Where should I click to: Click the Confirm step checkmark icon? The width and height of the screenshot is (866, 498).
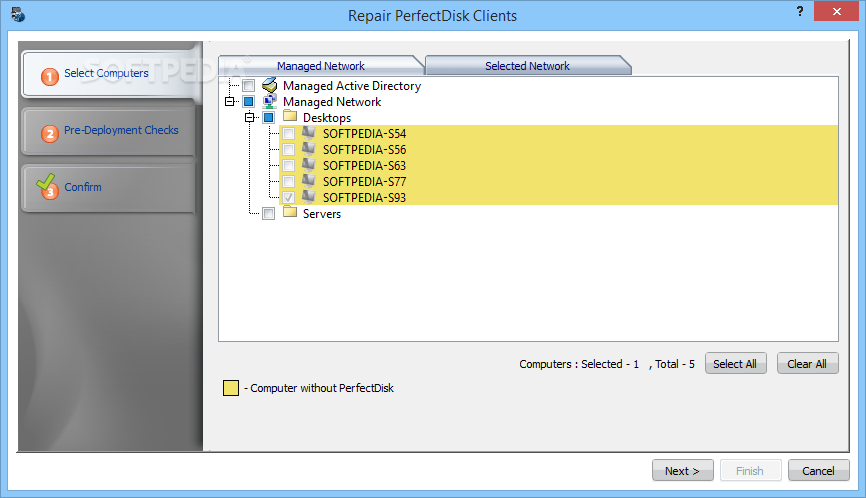coord(47,187)
